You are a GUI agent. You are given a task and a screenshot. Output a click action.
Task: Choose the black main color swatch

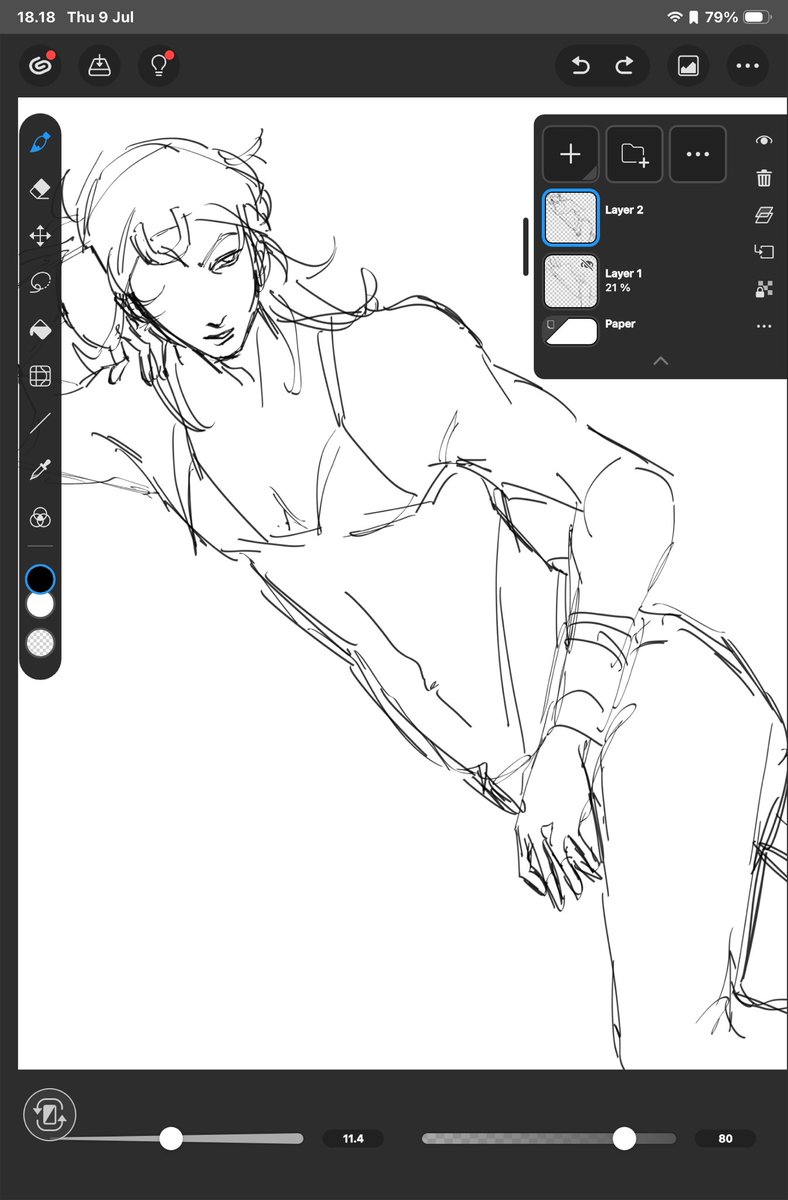40,579
